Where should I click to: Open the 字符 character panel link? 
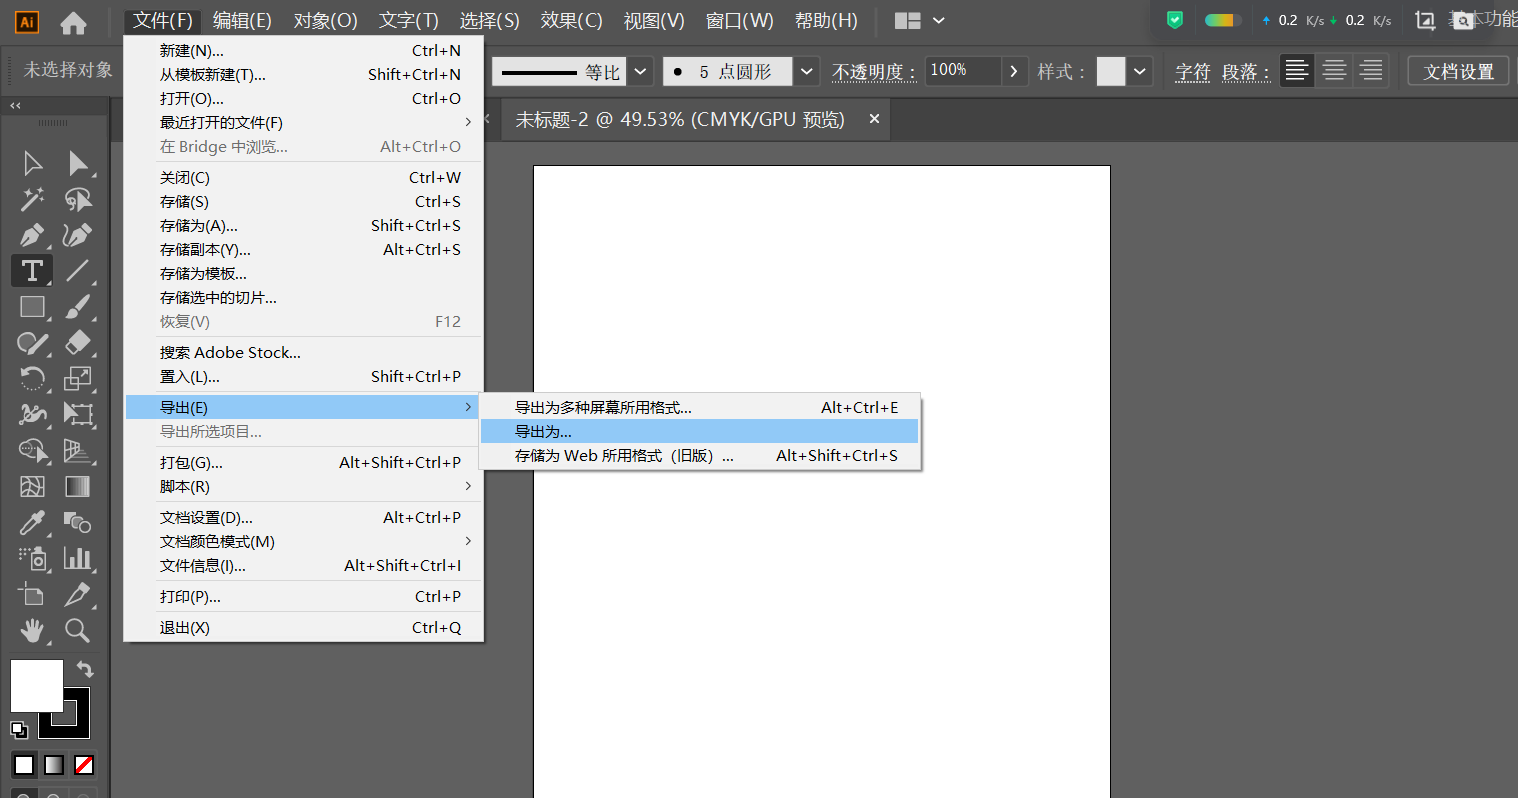pyautogui.click(x=1192, y=72)
